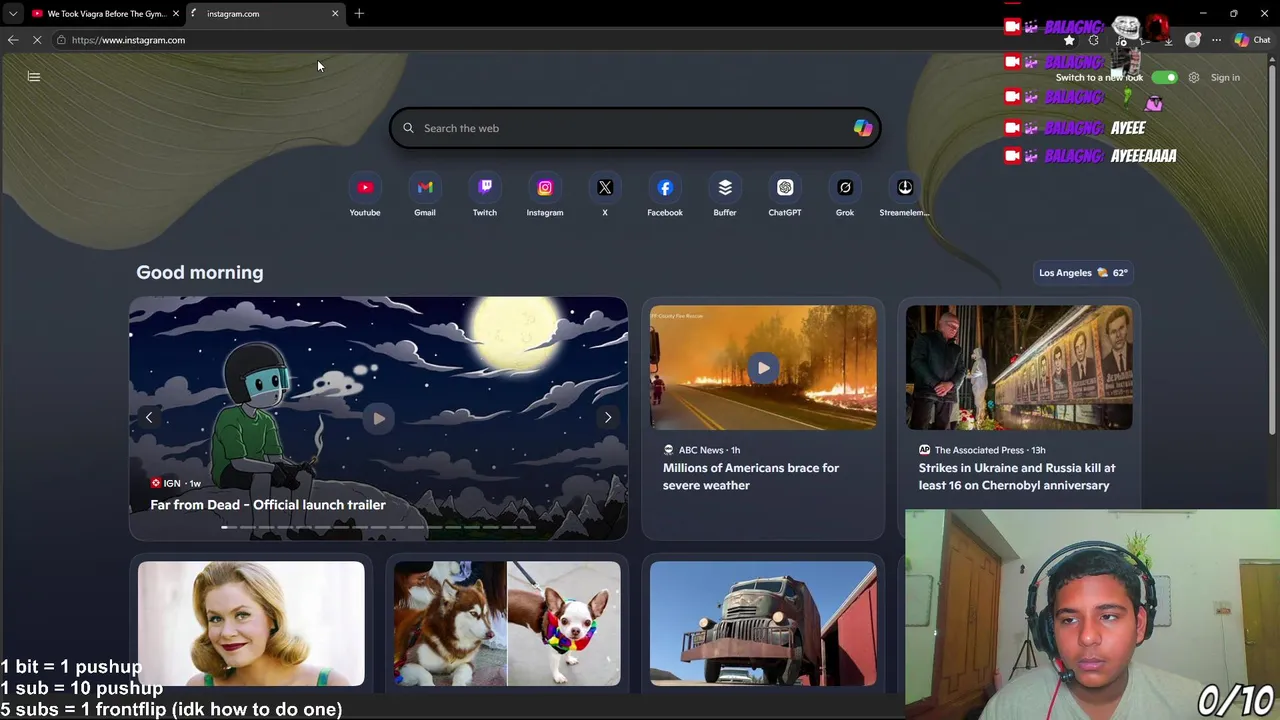This screenshot has width=1280, height=720.
Task: Open the Gmail quick link
Action: point(425,188)
